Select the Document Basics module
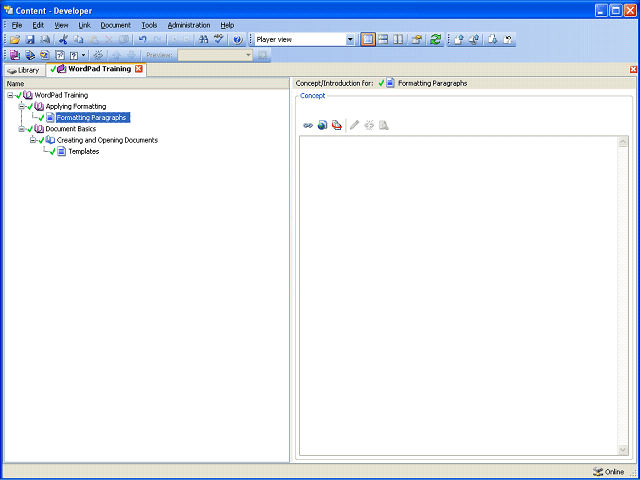The height and width of the screenshot is (480, 640). tap(71, 129)
